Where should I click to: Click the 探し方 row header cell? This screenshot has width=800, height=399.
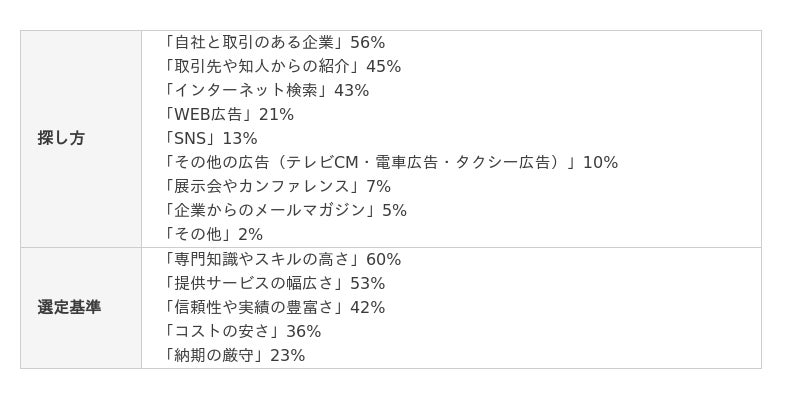(x=81, y=139)
